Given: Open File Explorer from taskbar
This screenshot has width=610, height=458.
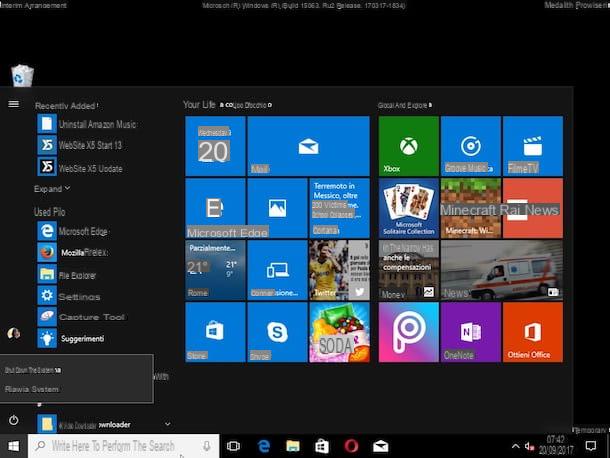Looking at the screenshot, I should [x=293, y=446].
